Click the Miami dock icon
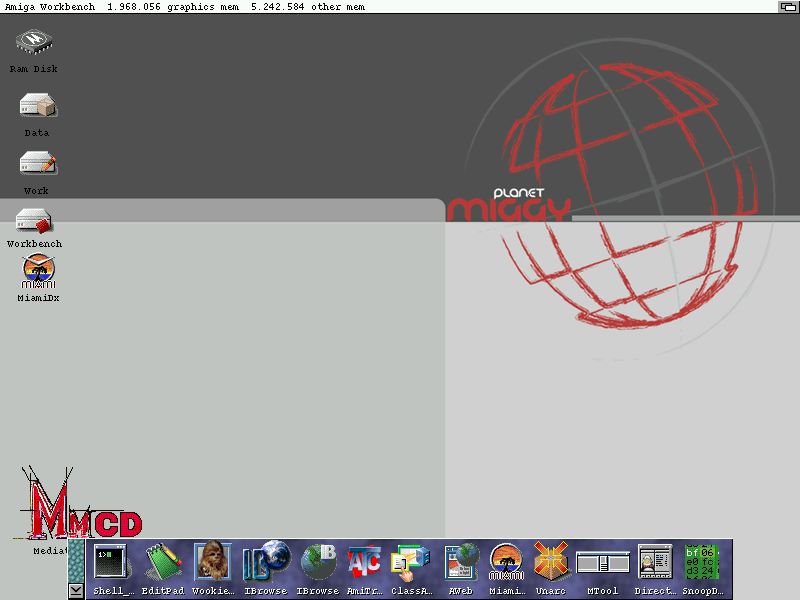 506,562
